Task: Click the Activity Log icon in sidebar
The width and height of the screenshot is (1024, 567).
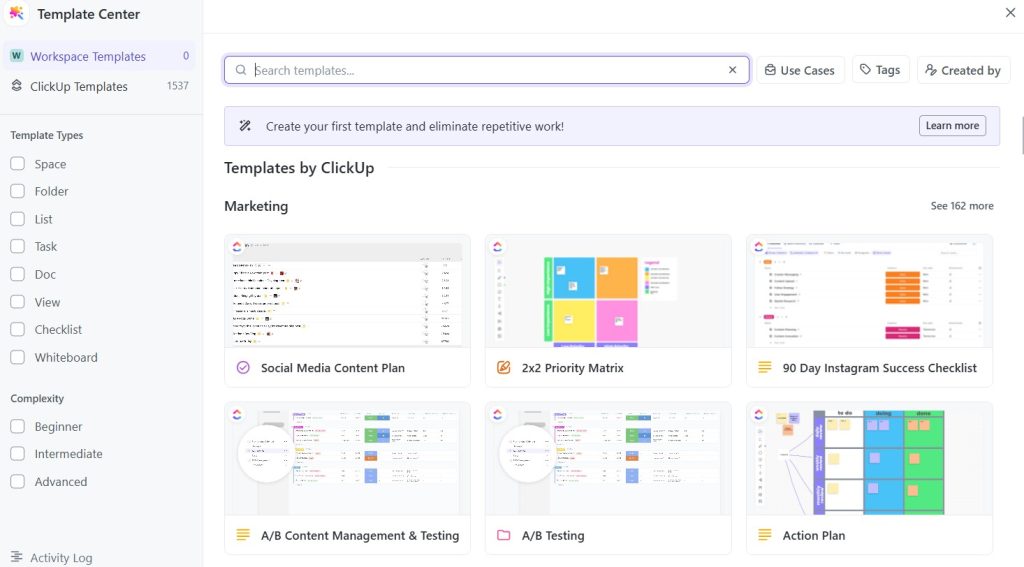Action: 16,557
